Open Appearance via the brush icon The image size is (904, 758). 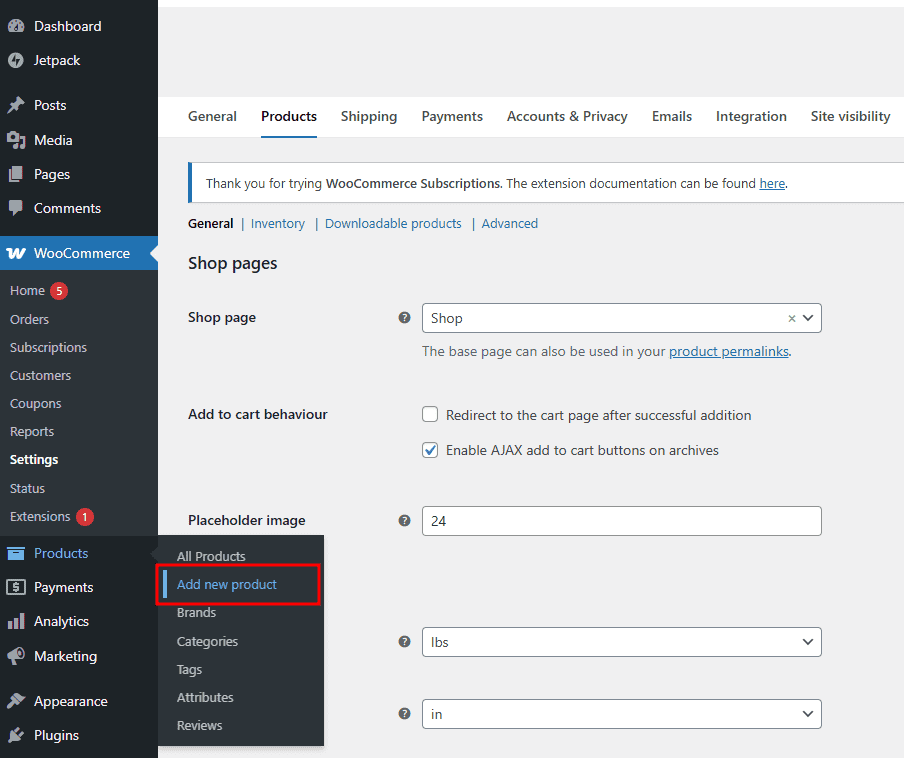[18, 700]
